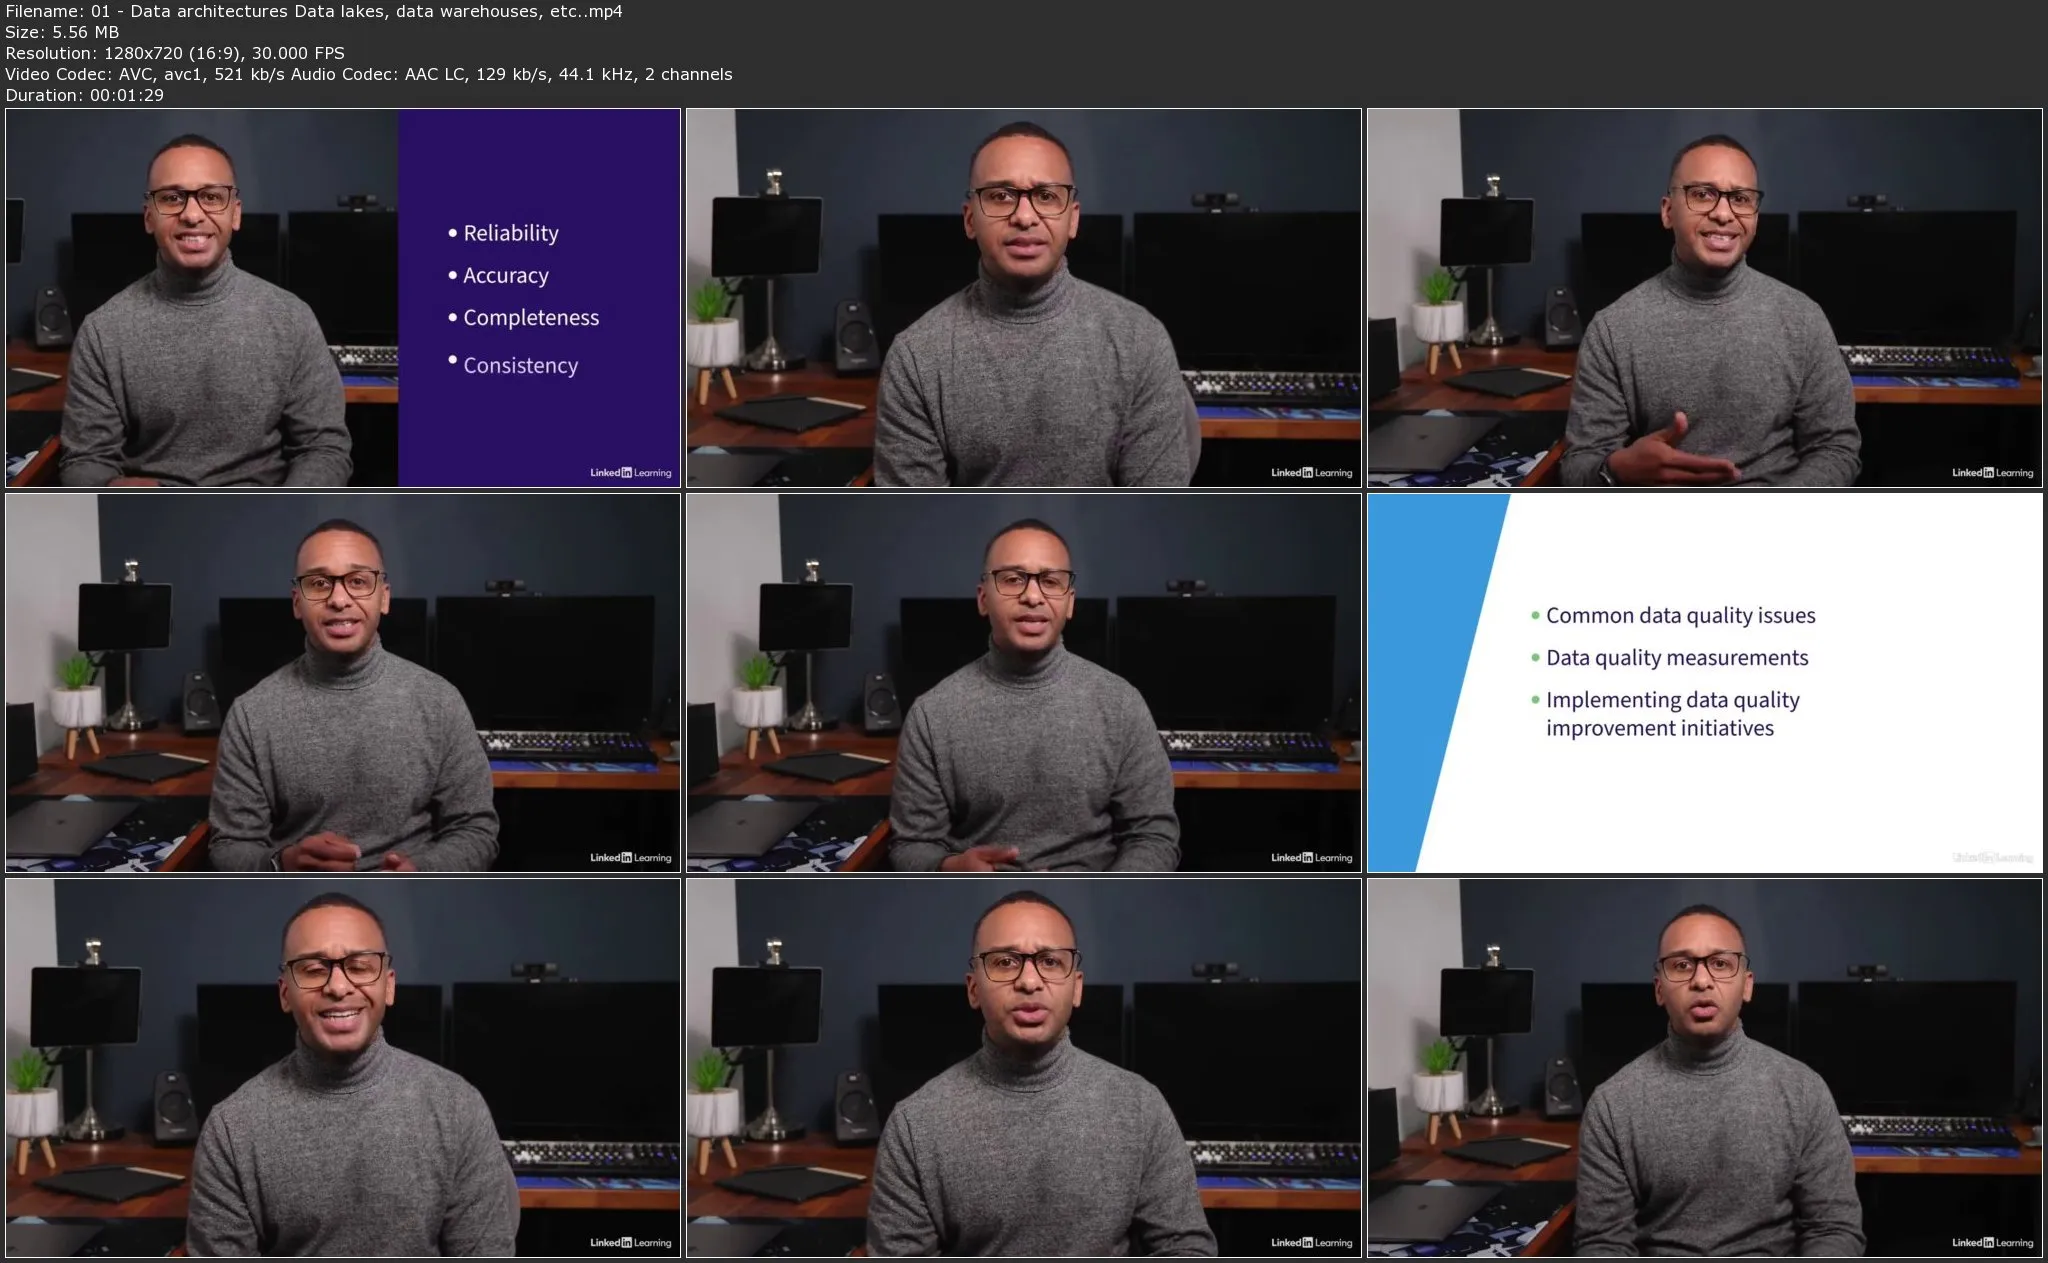The width and height of the screenshot is (2048, 1263).
Task: Click 'Implementing data quality improvement initiatives' text
Action: coord(1672,714)
